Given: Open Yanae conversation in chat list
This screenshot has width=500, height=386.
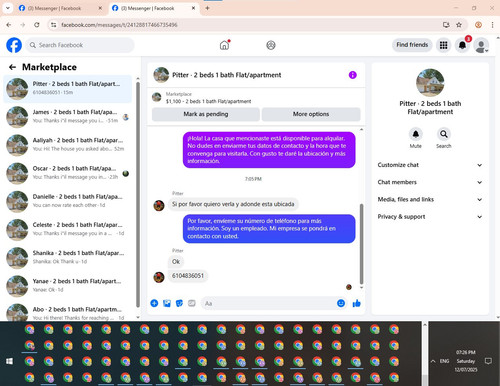Looking at the screenshot, I should click(x=68, y=286).
